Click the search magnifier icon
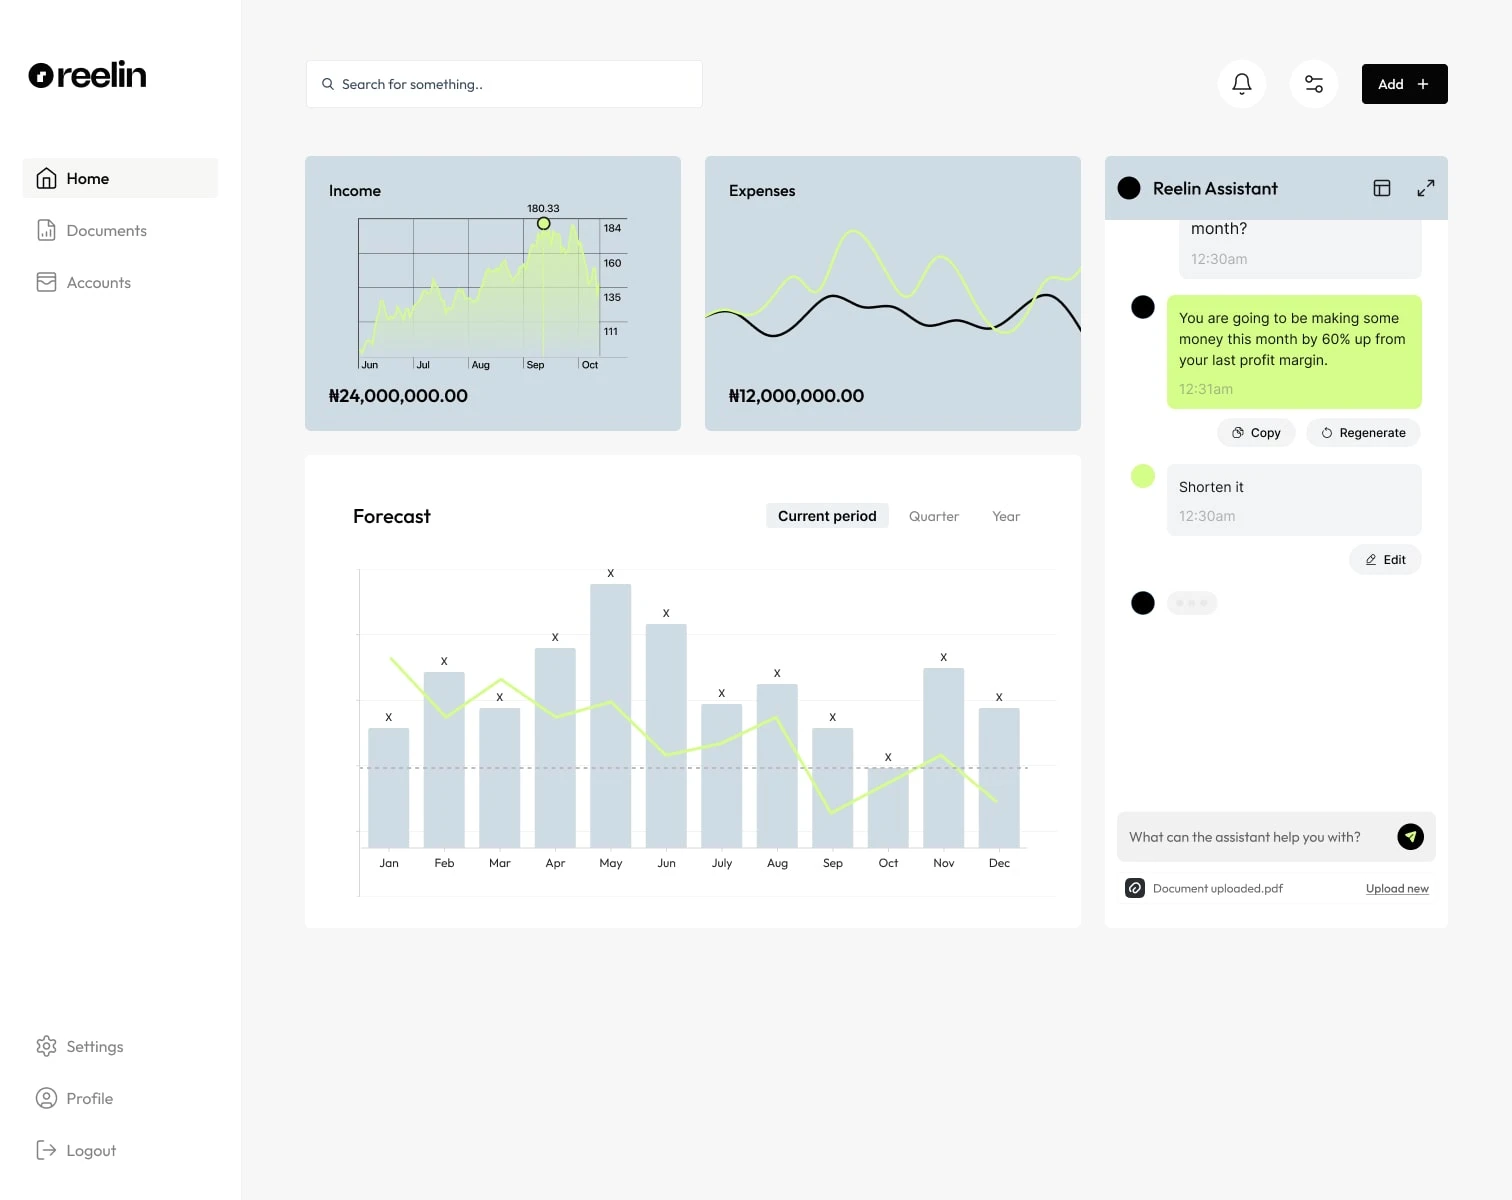 [x=327, y=84]
